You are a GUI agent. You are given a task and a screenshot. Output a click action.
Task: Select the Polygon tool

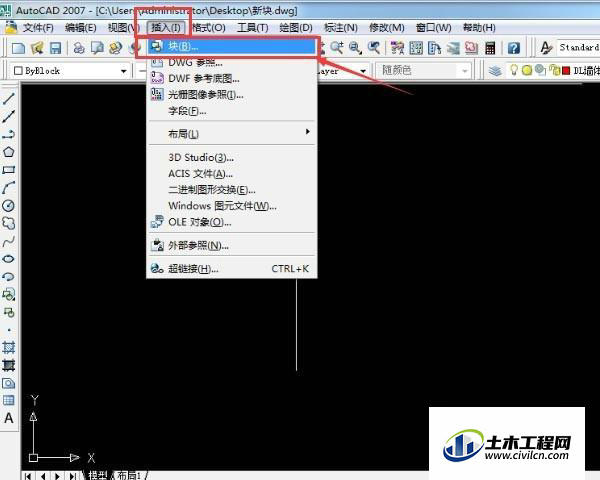[8, 152]
